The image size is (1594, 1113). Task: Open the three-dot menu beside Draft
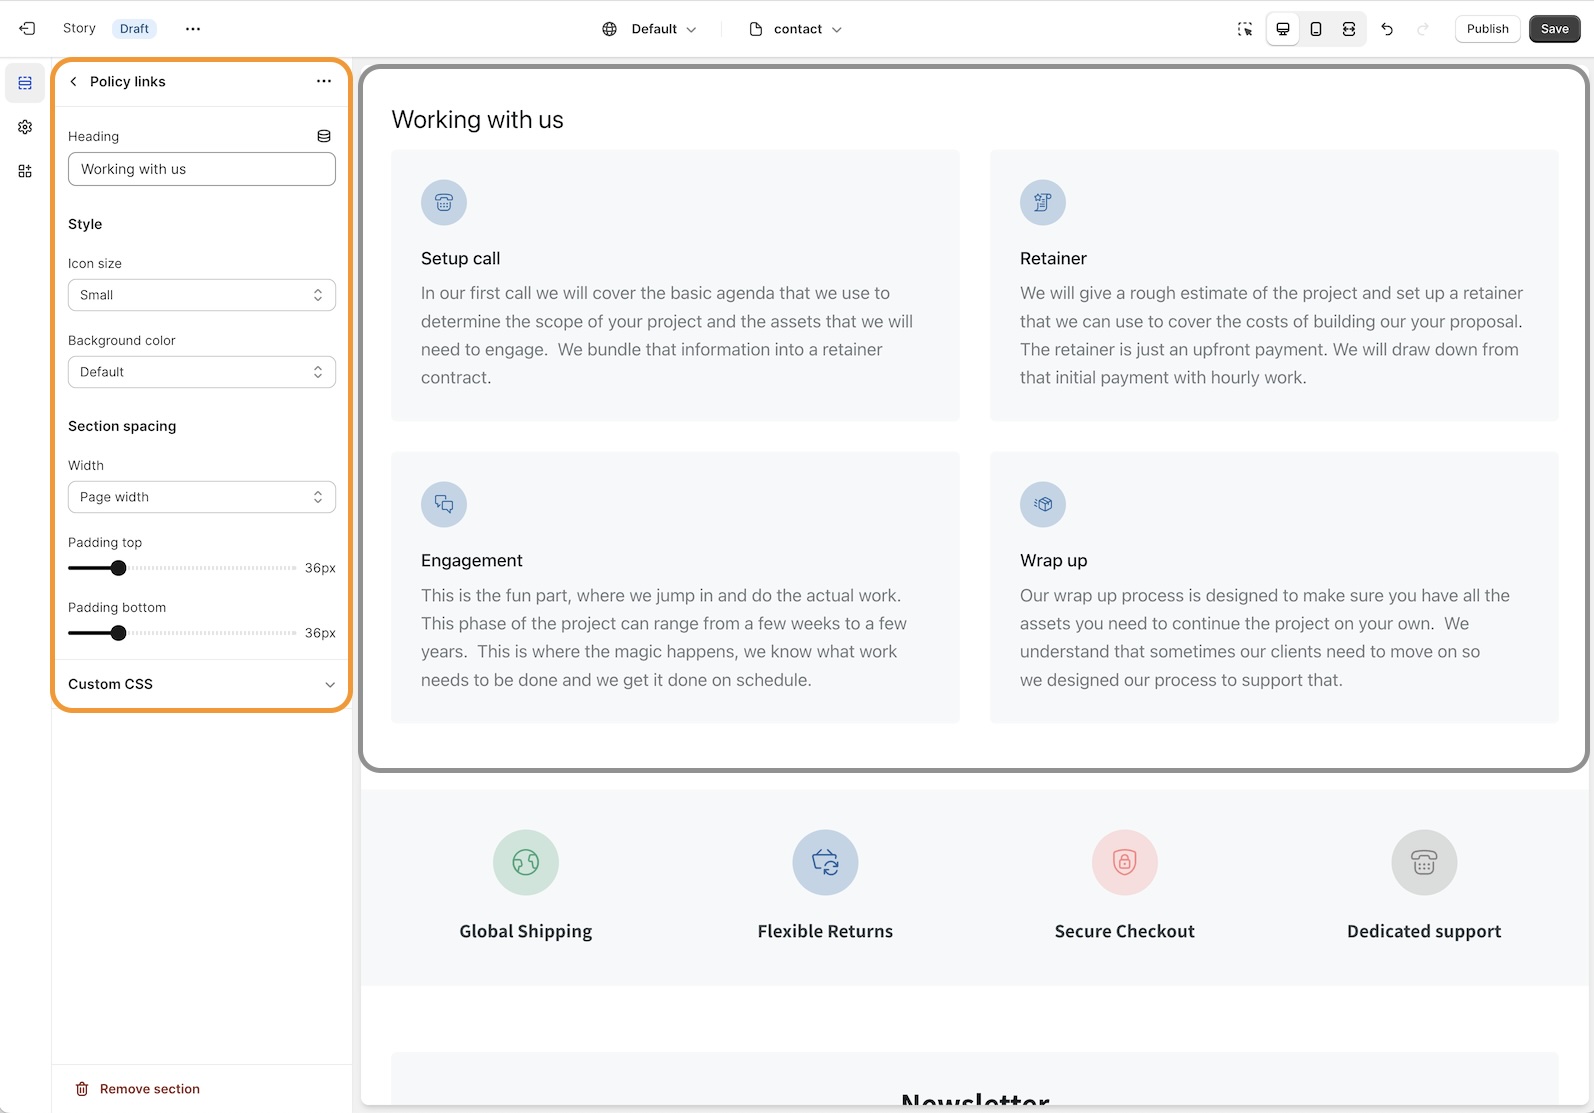pos(193,29)
